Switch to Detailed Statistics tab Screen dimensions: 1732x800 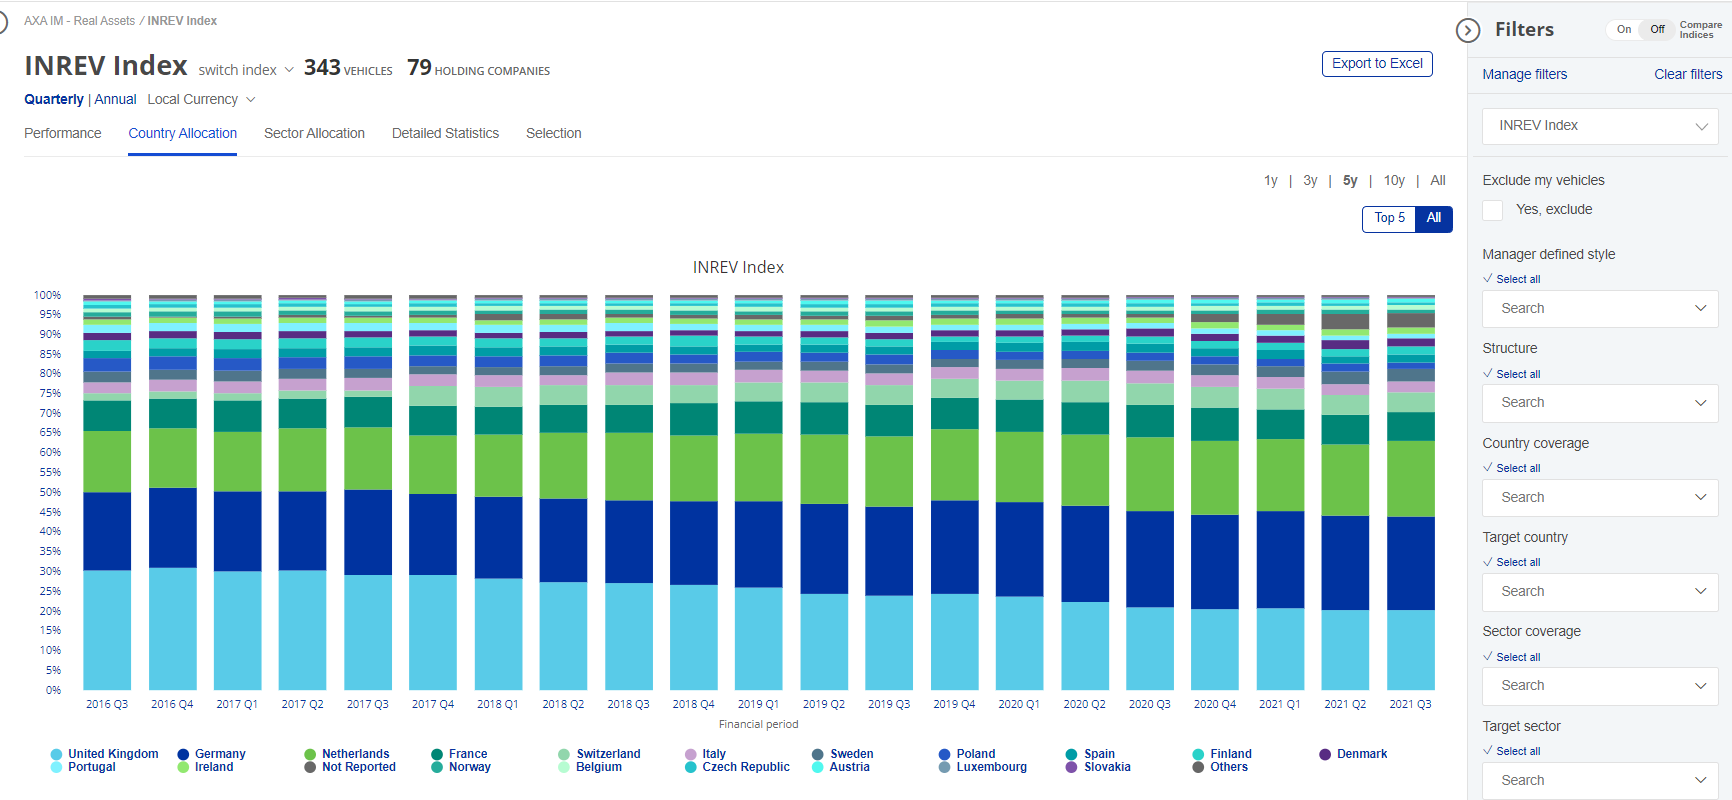click(445, 134)
